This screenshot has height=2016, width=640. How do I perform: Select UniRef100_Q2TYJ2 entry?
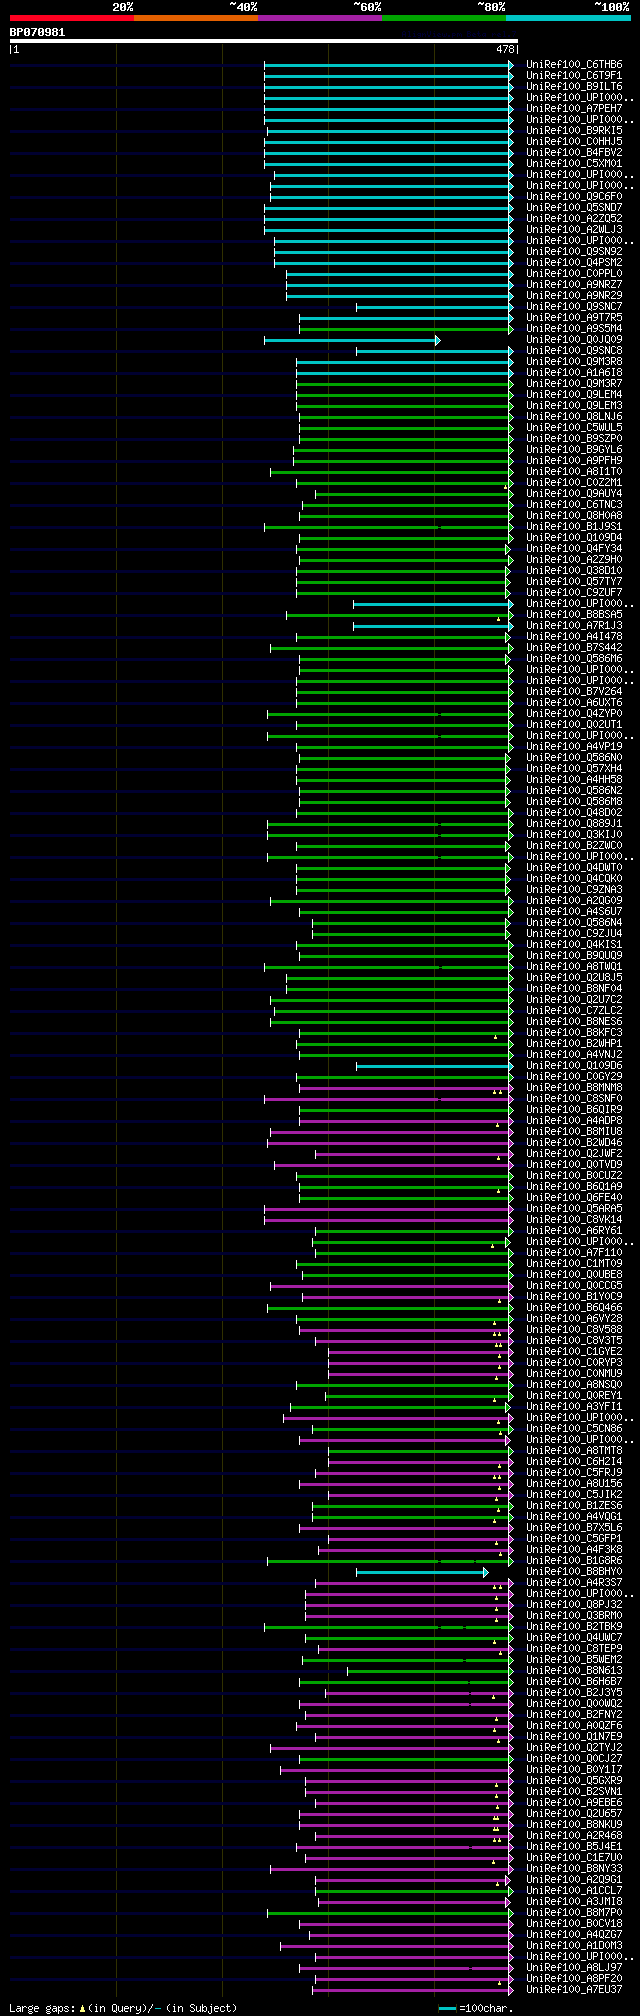pos(574,1747)
